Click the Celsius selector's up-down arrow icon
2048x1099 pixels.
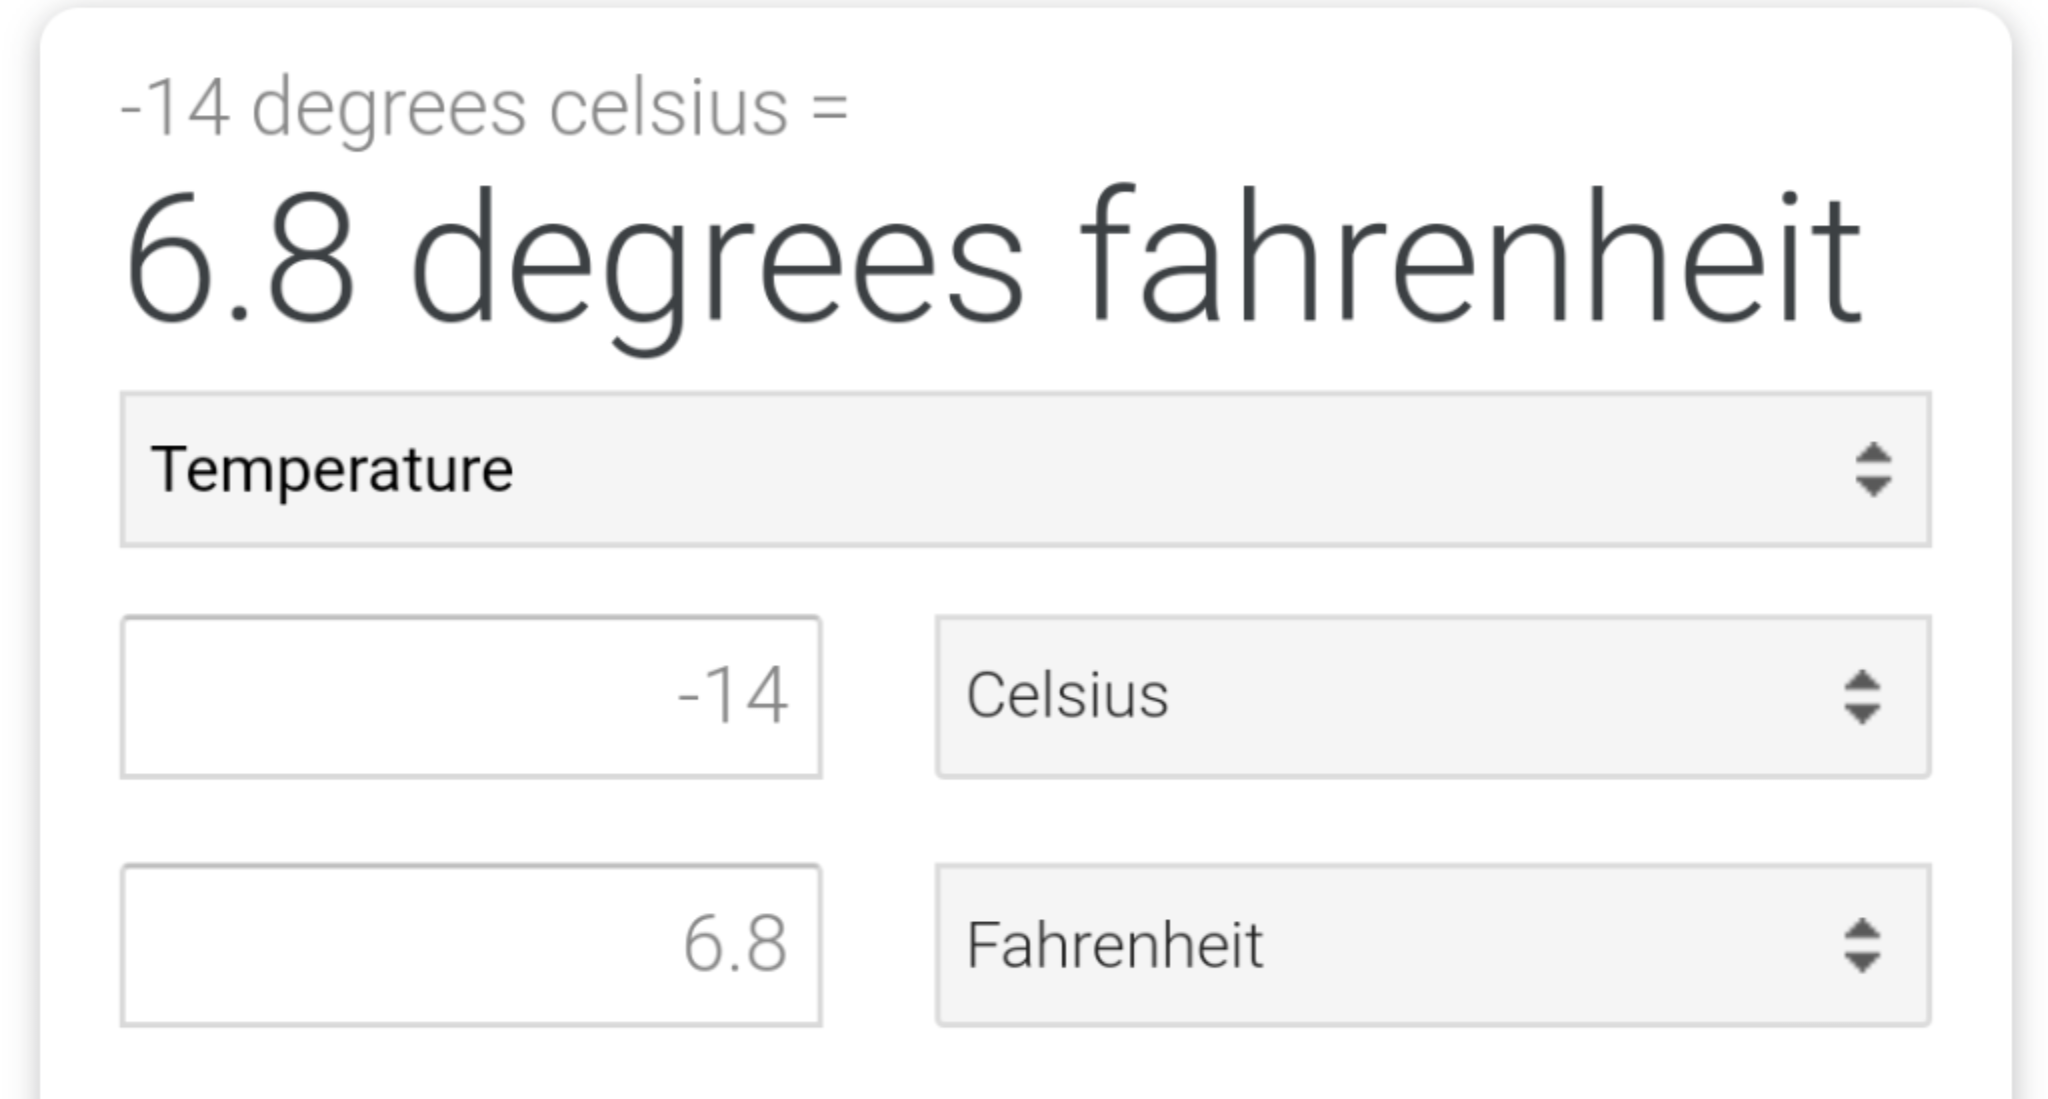(1861, 697)
